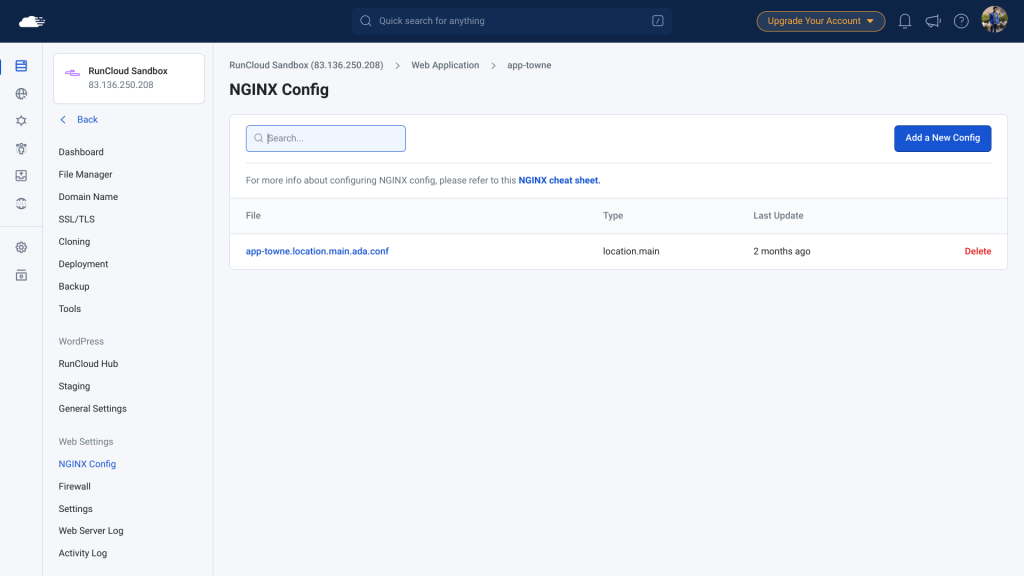
Task: Click RunCloud Sandbox breadcrumb link
Action: 306,65
